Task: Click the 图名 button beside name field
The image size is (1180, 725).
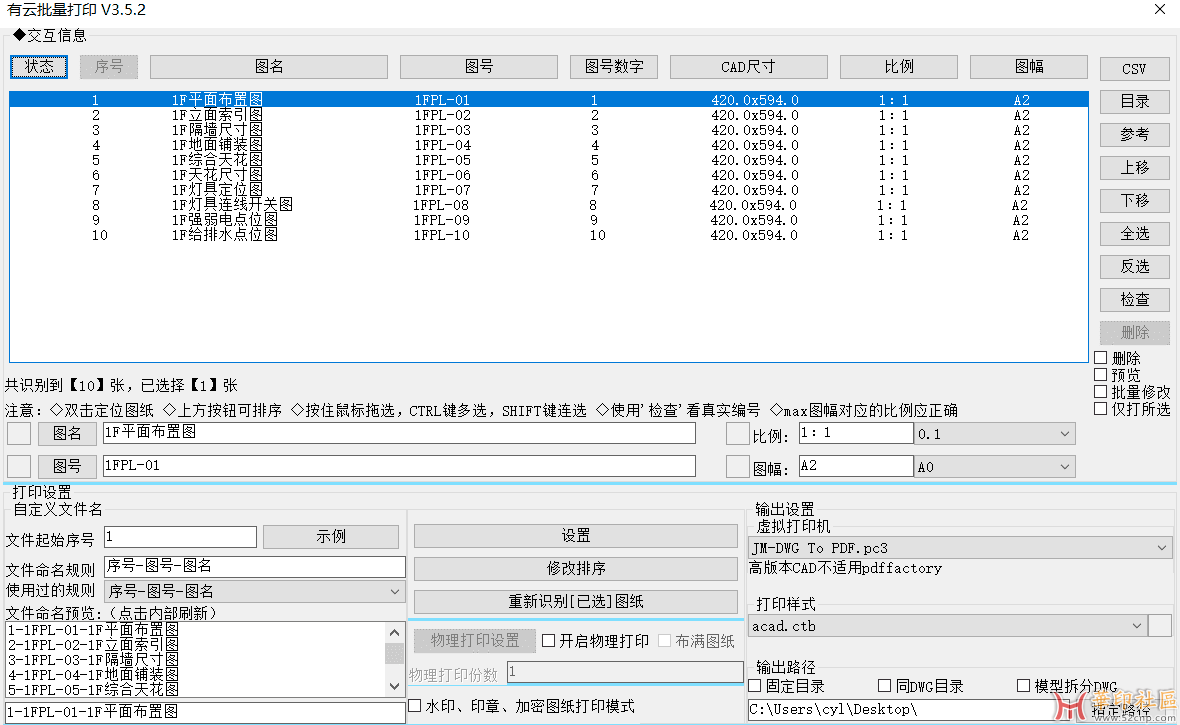Action: pos(67,434)
